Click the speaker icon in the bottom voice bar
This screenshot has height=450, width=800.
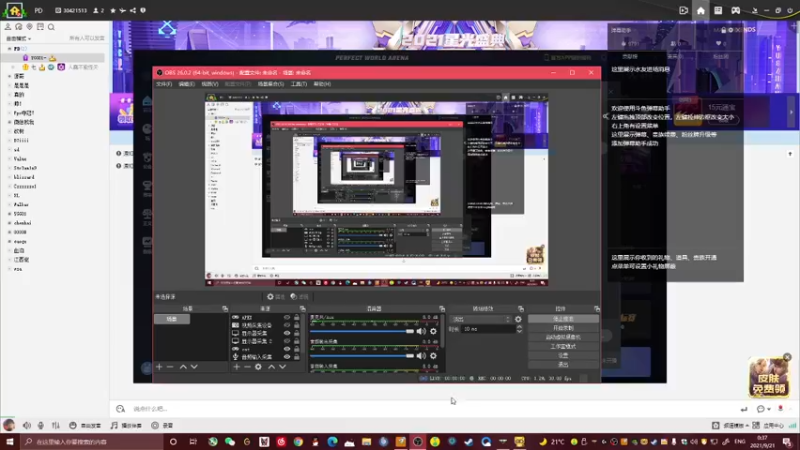coord(27,425)
